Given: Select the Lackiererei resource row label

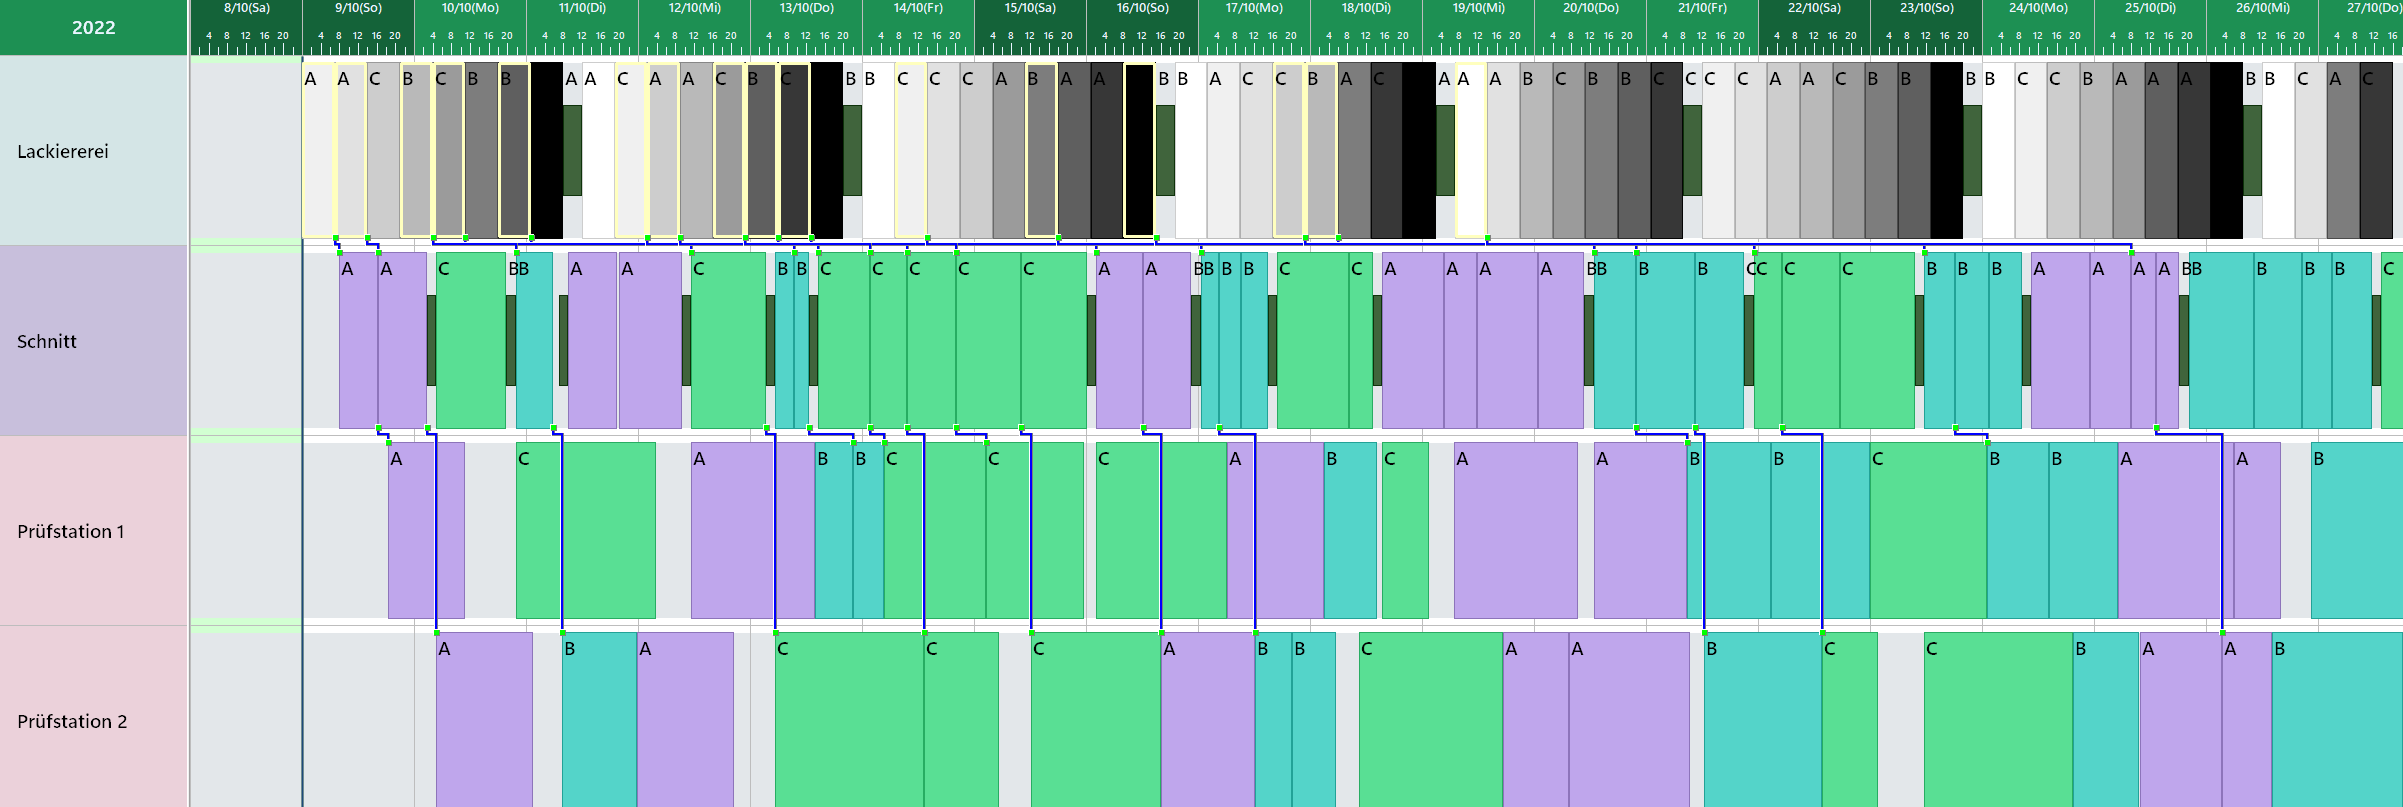Looking at the screenshot, I should (x=63, y=151).
